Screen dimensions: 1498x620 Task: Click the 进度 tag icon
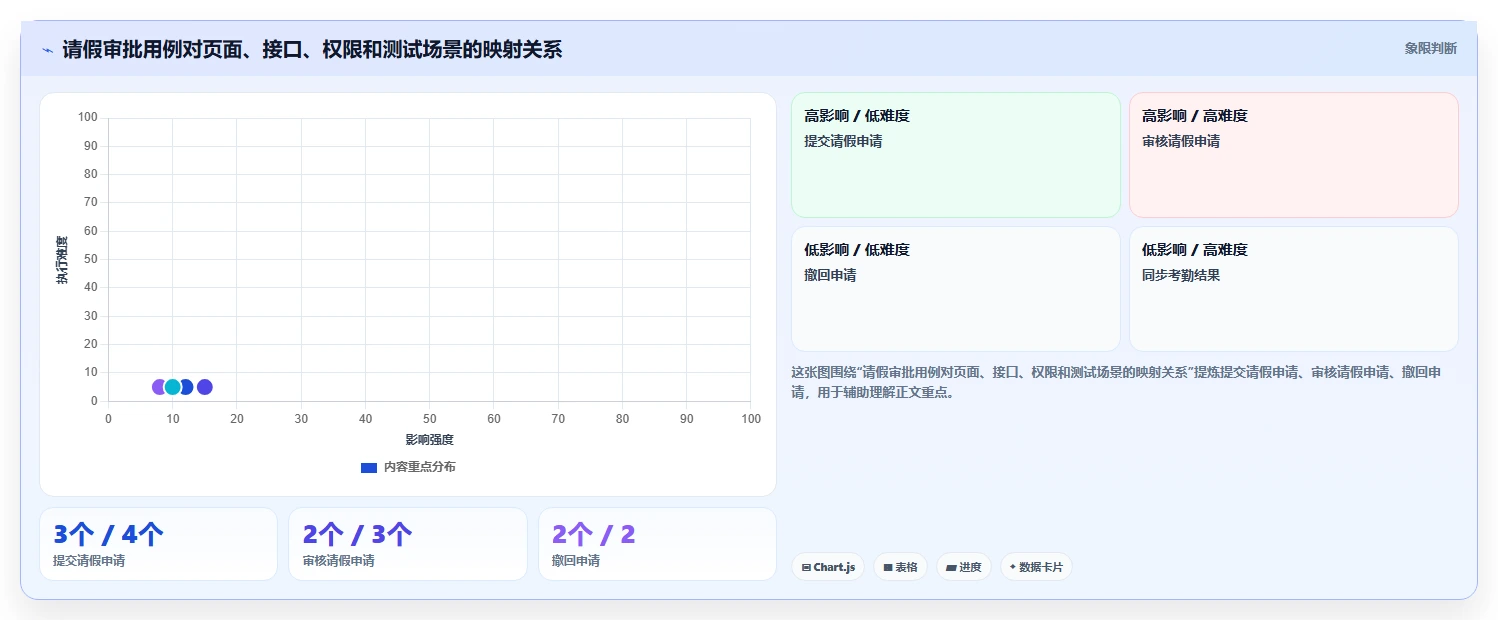point(951,567)
